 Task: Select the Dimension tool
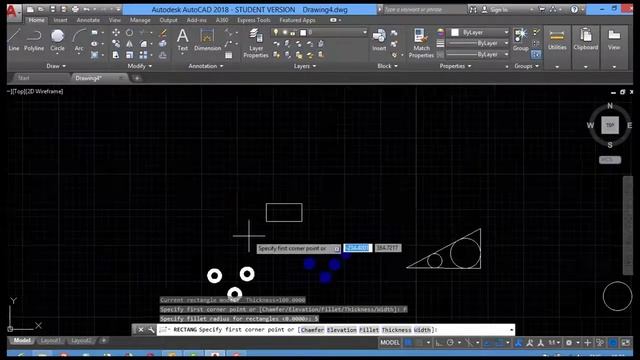point(207,40)
